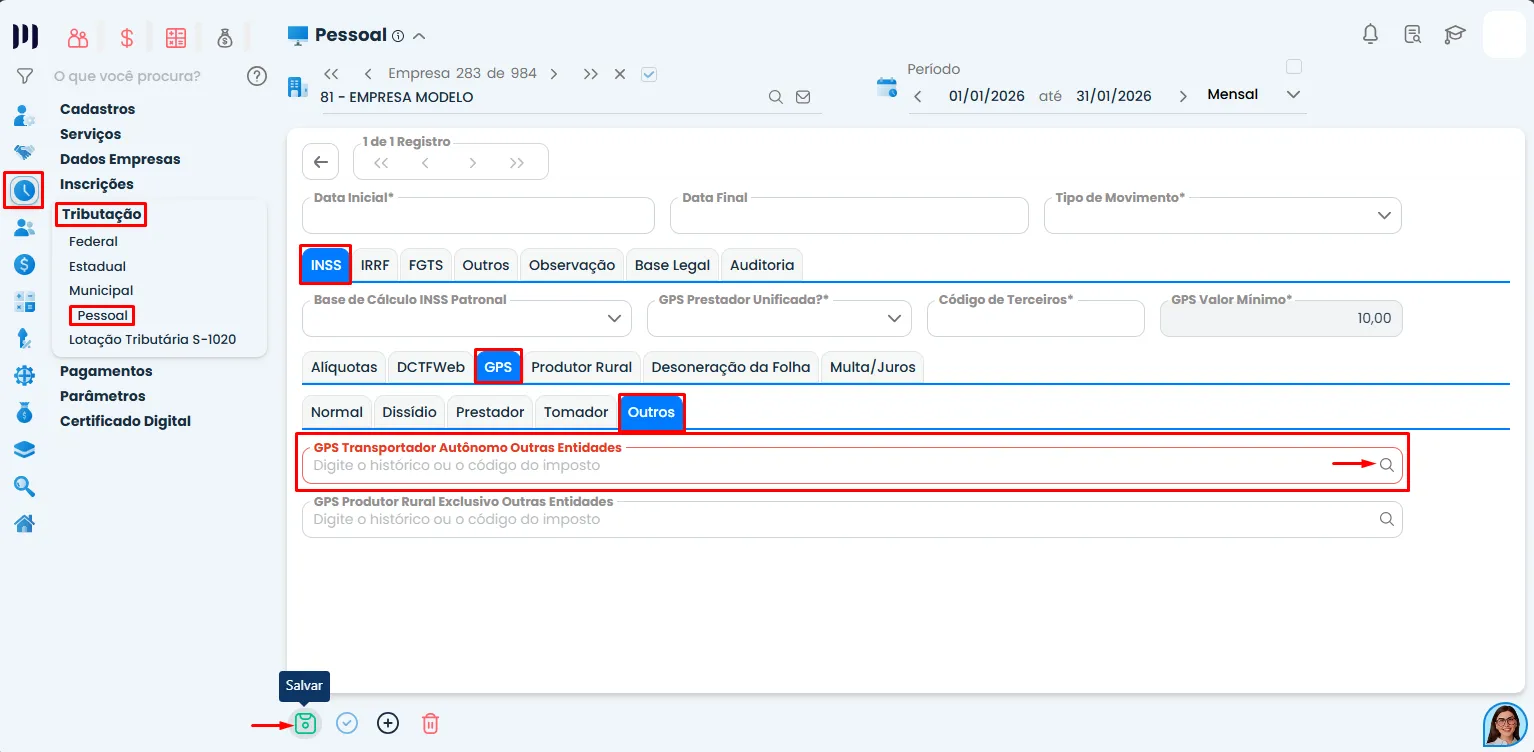The height and width of the screenshot is (752, 1534).
Task: Expand Cadastros menu in sidebar
Action: 97,109
